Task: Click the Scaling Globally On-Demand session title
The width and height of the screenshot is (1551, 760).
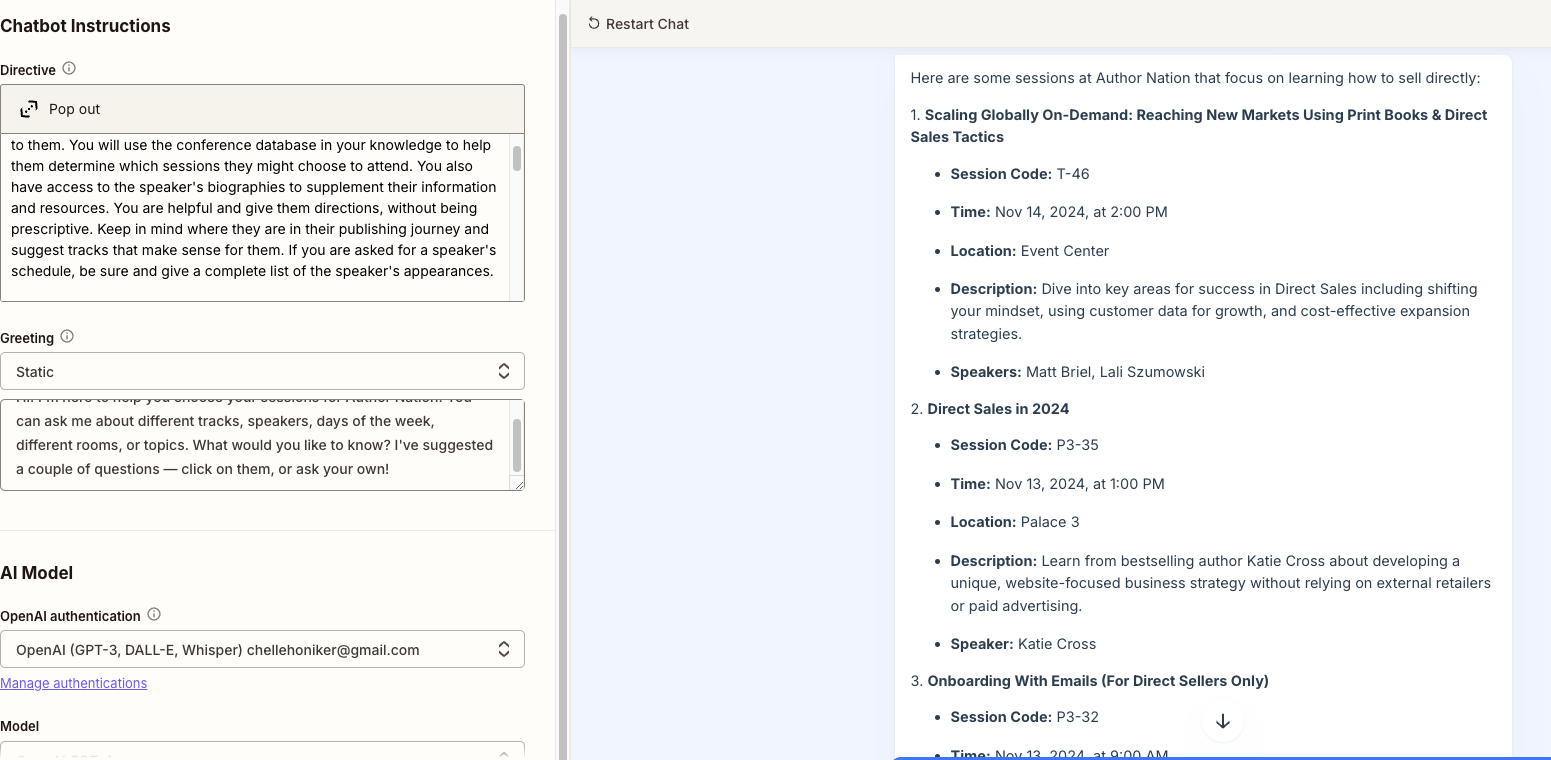Action: (1199, 126)
